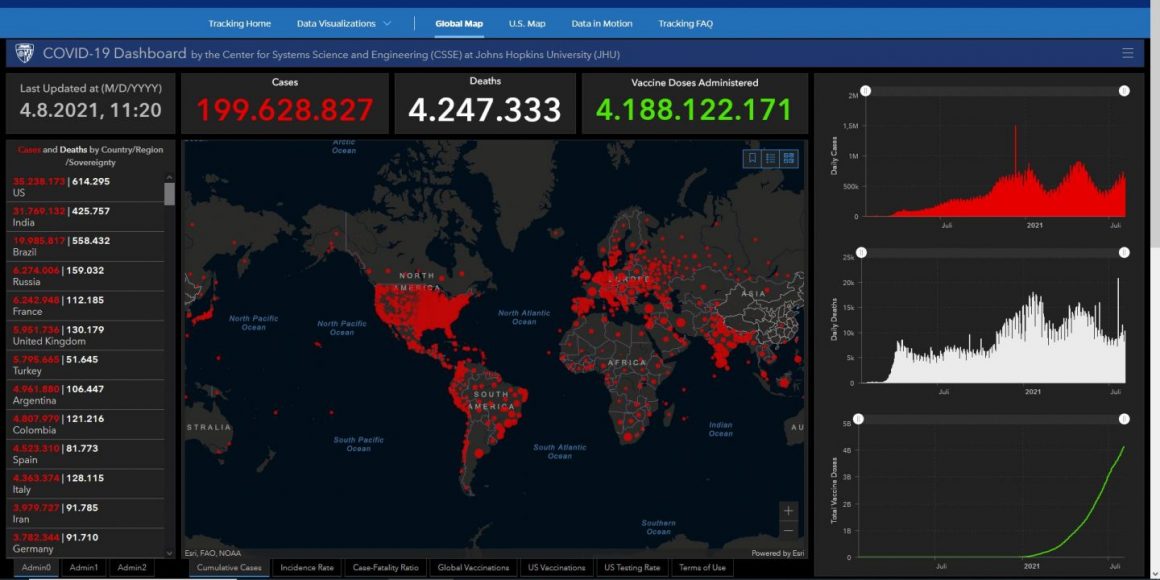This screenshot has height=580, width=1160.
Task: Expand the Data Visualizations dropdown
Action: [344, 24]
